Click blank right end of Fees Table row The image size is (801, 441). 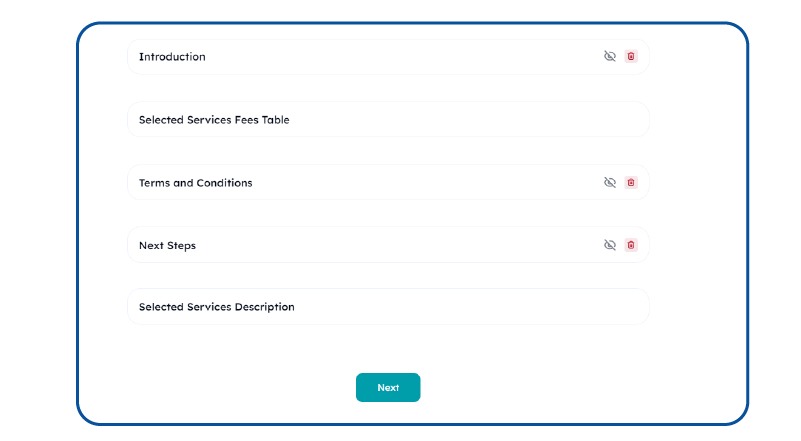[620, 120]
